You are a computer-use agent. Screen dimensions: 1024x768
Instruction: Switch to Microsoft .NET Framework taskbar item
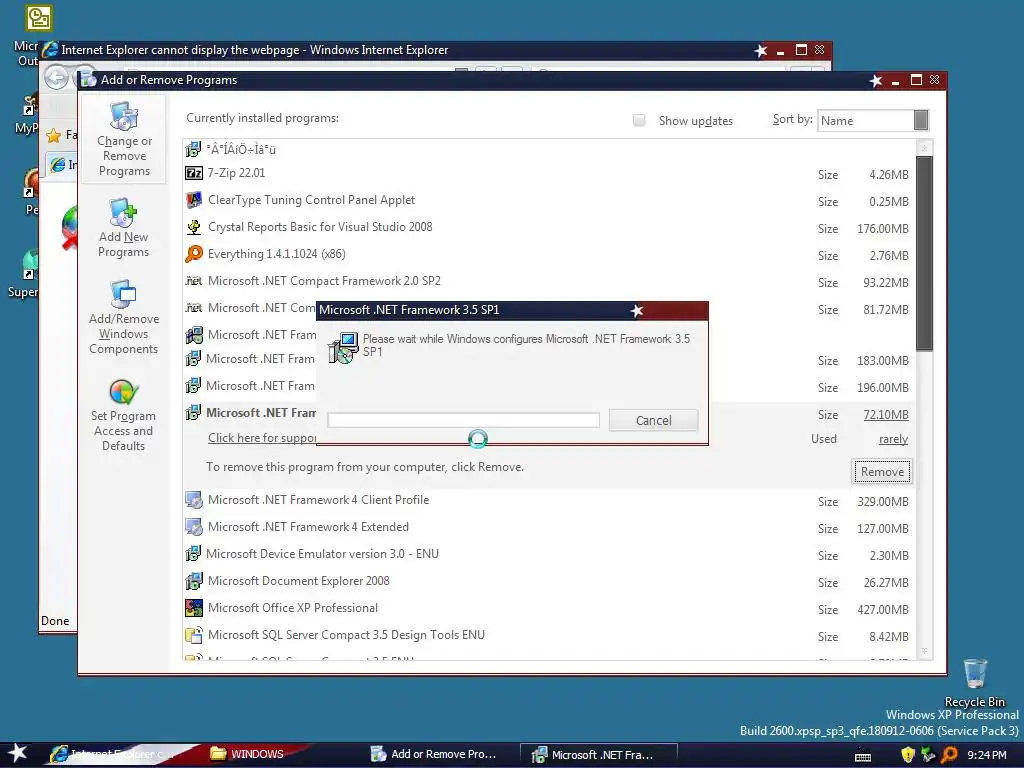[x=598, y=754]
